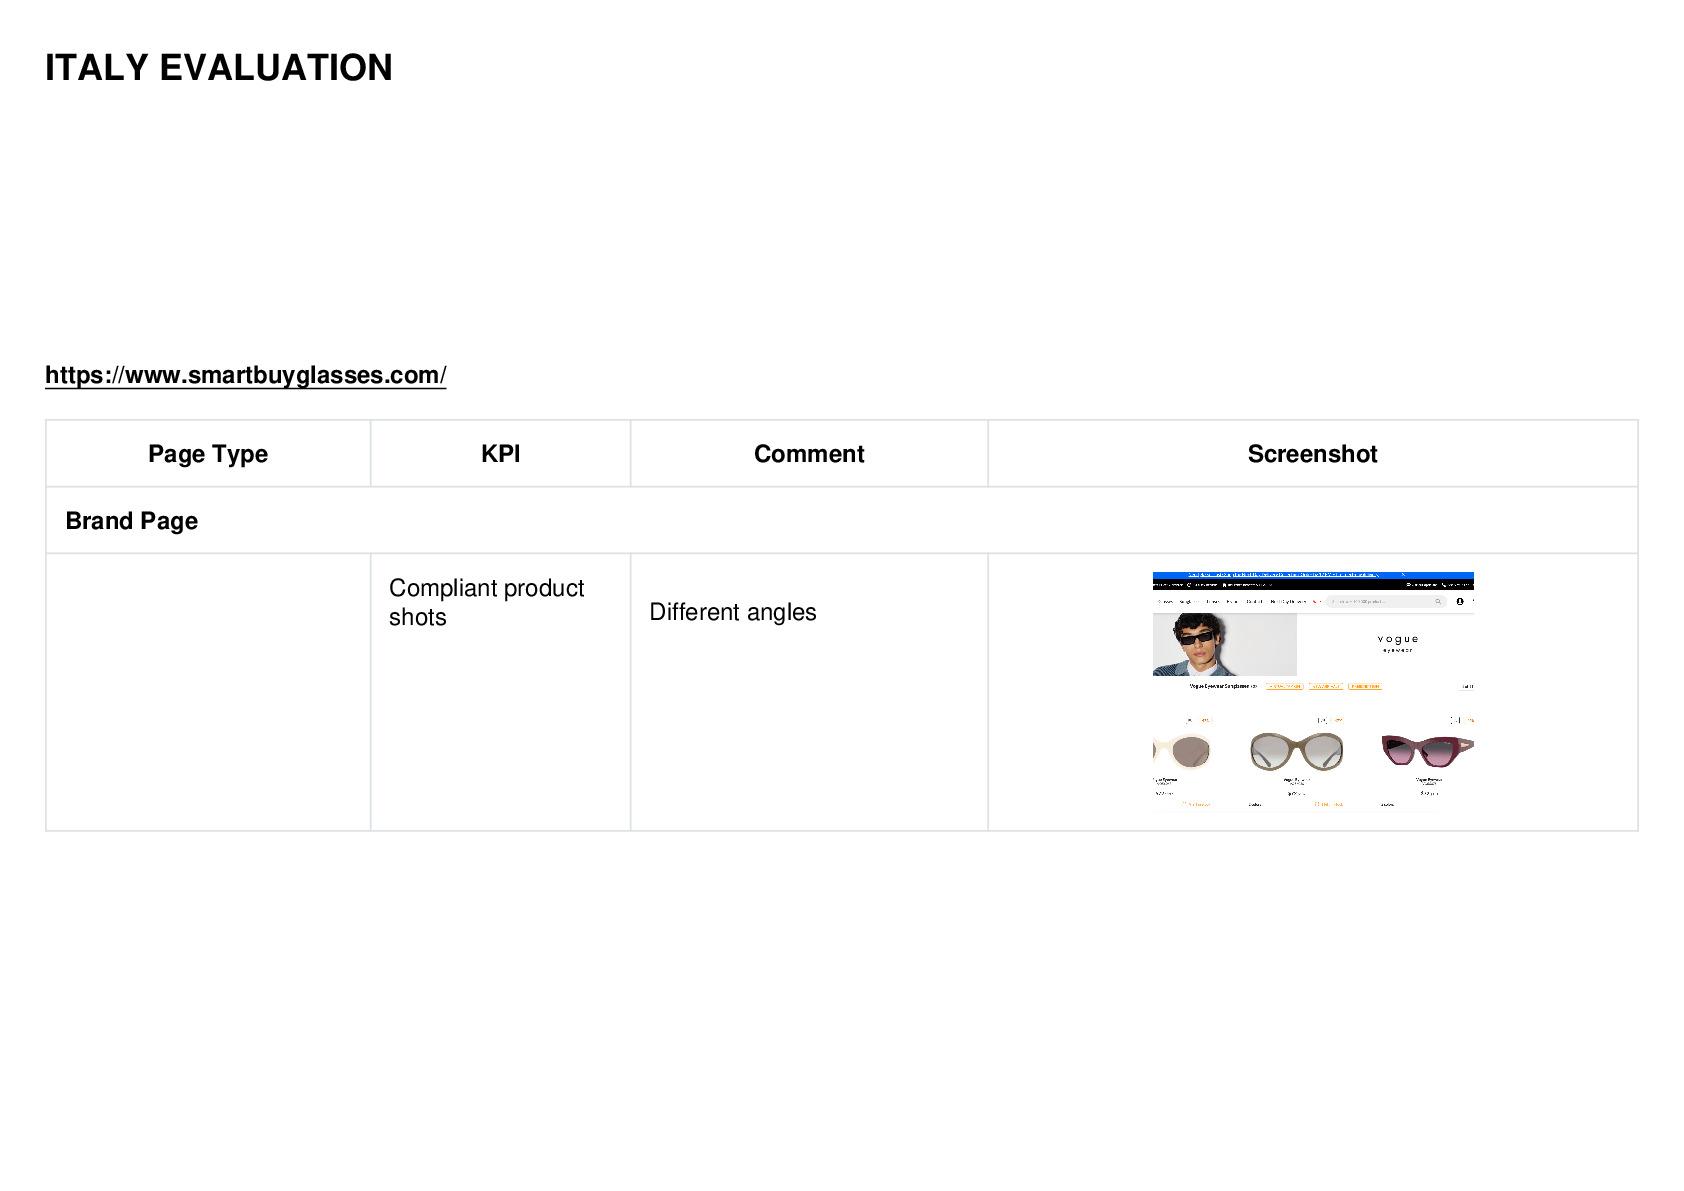This screenshot has height=1191, width=1684.
Task: Click the ITALY EVALUATION heading
Action: point(219,68)
